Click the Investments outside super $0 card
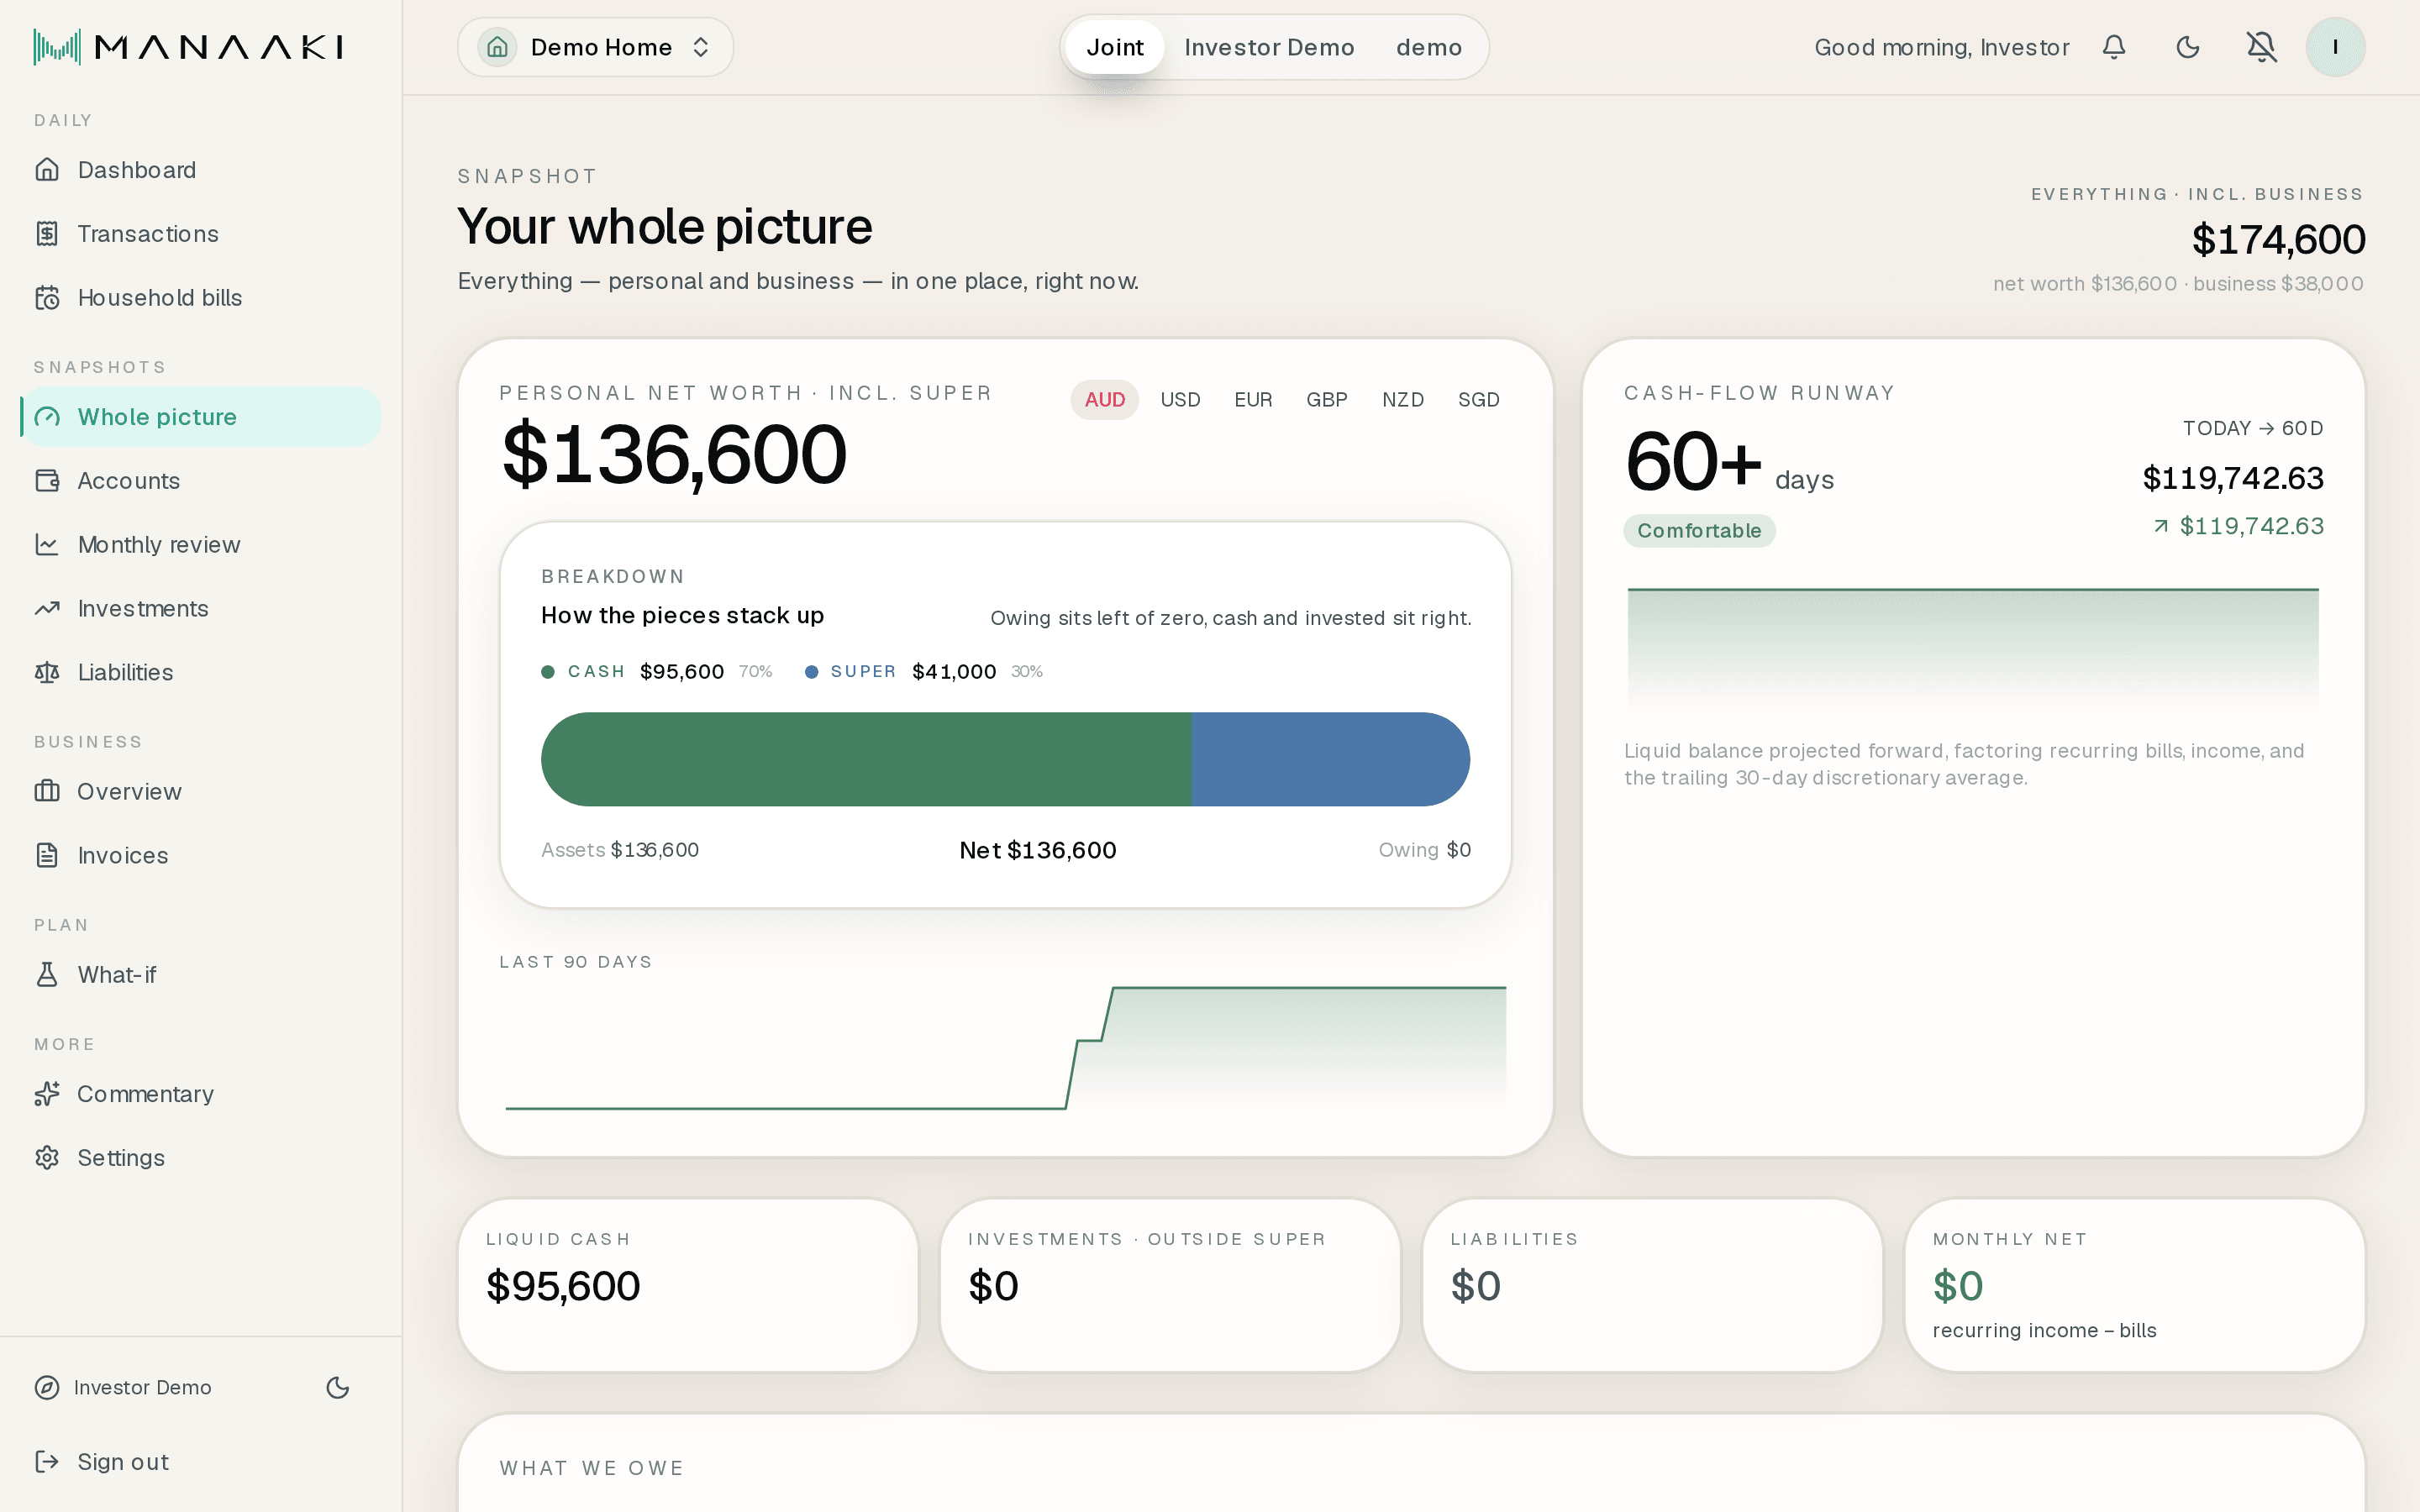 pyautogui.click(x=1170, y=1285)
